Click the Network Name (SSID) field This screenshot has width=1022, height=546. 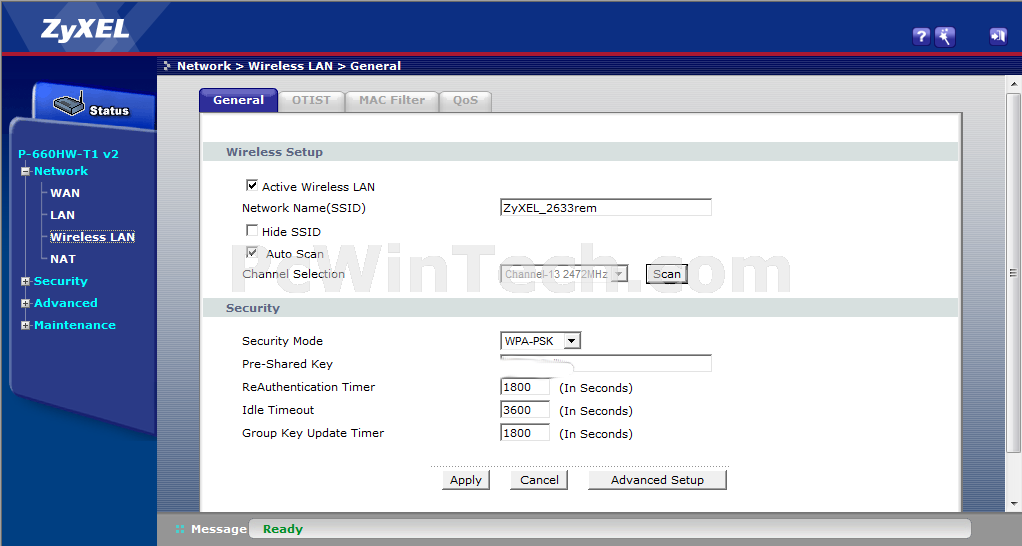606,207
